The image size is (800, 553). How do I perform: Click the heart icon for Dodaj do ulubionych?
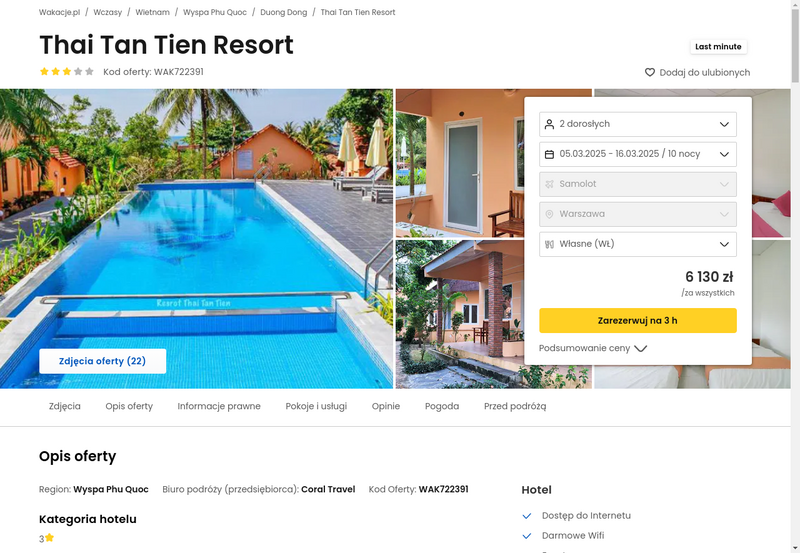tap(649, 72)
